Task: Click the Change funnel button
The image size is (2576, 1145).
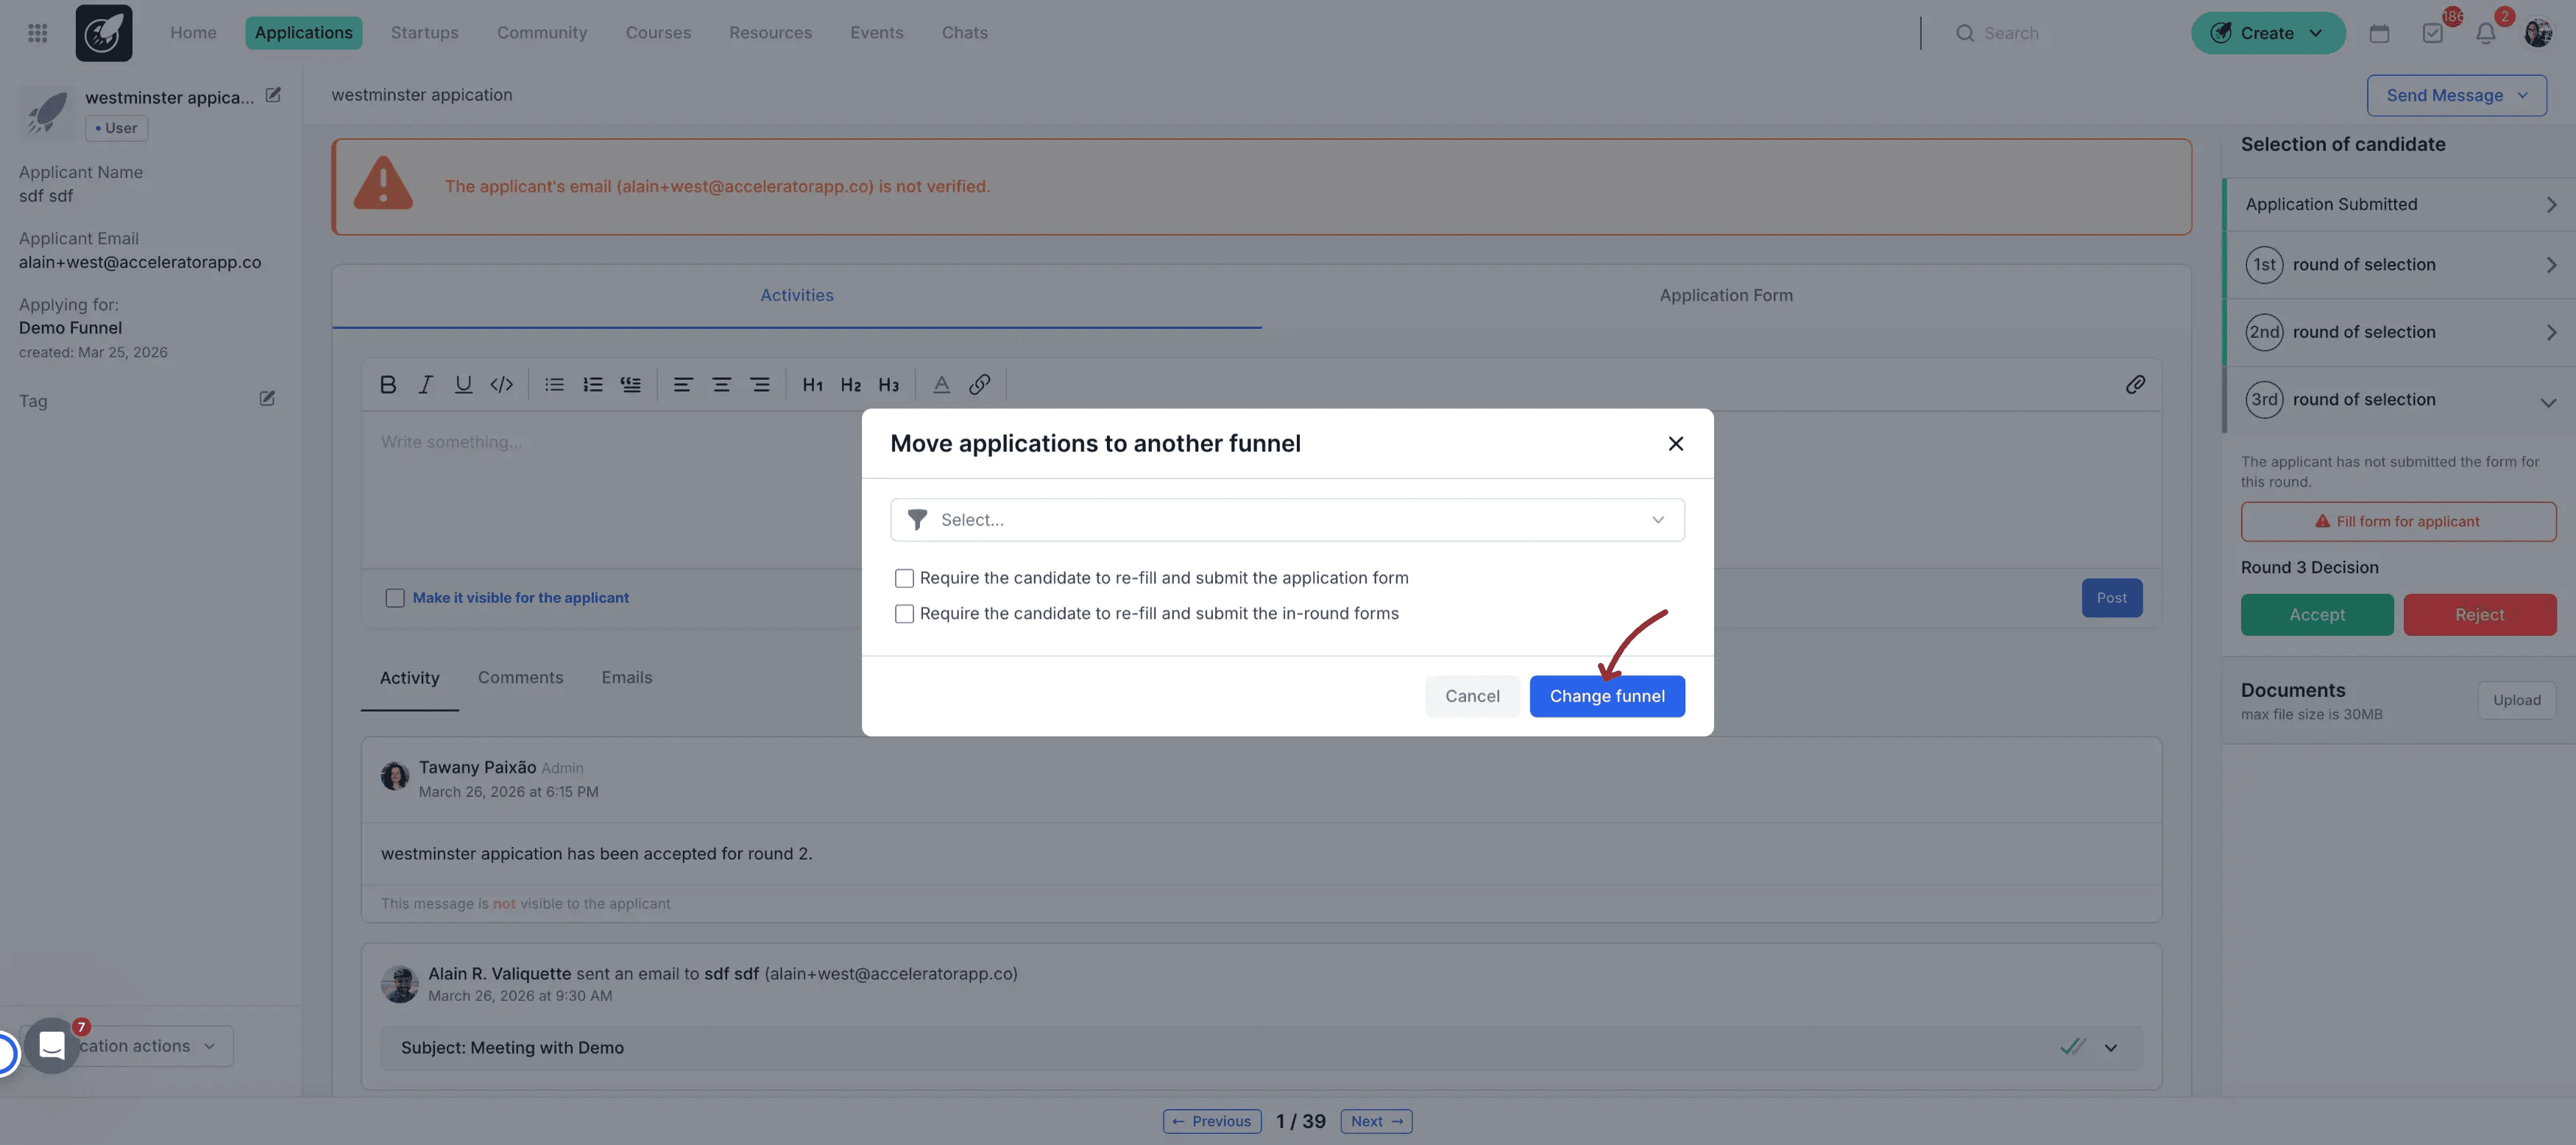Action: [1607, 696]
